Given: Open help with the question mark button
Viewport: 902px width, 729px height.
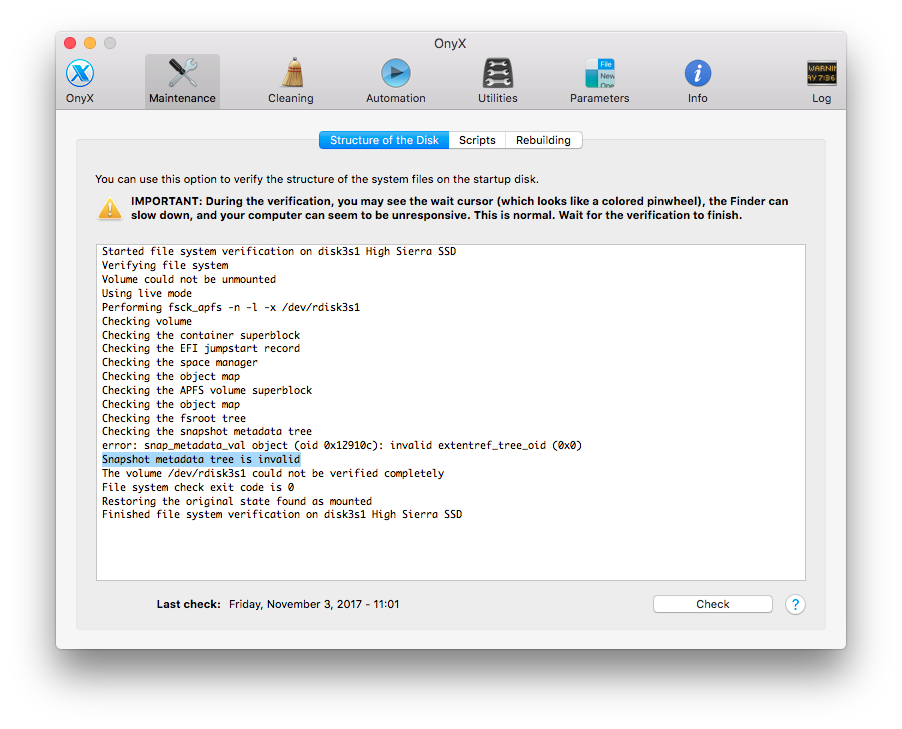Looking at the screenshot, I should tap(795, 605).
